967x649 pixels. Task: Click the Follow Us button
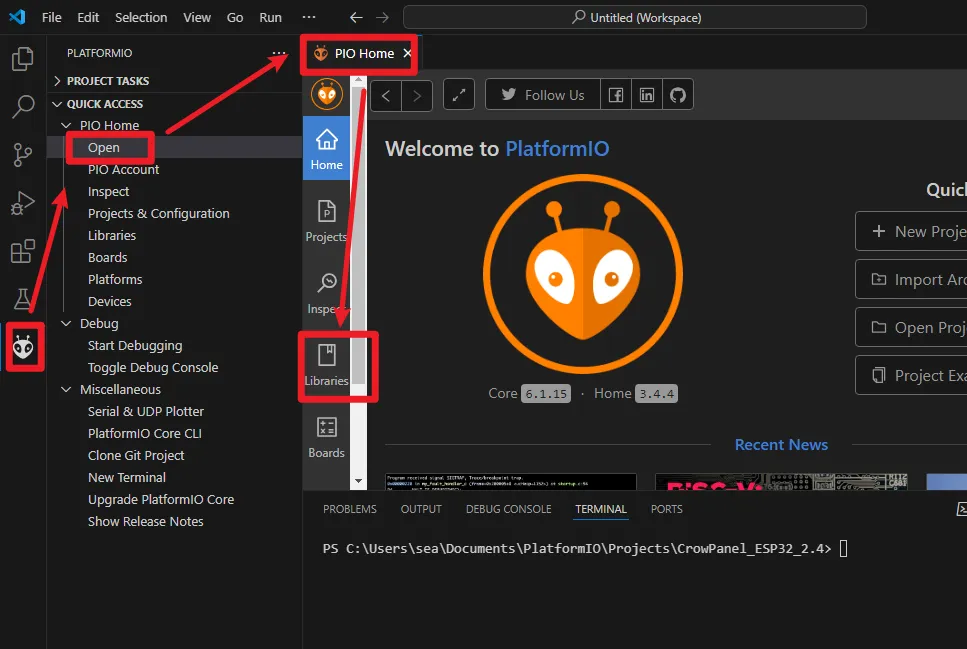click(x=542, y=95)
